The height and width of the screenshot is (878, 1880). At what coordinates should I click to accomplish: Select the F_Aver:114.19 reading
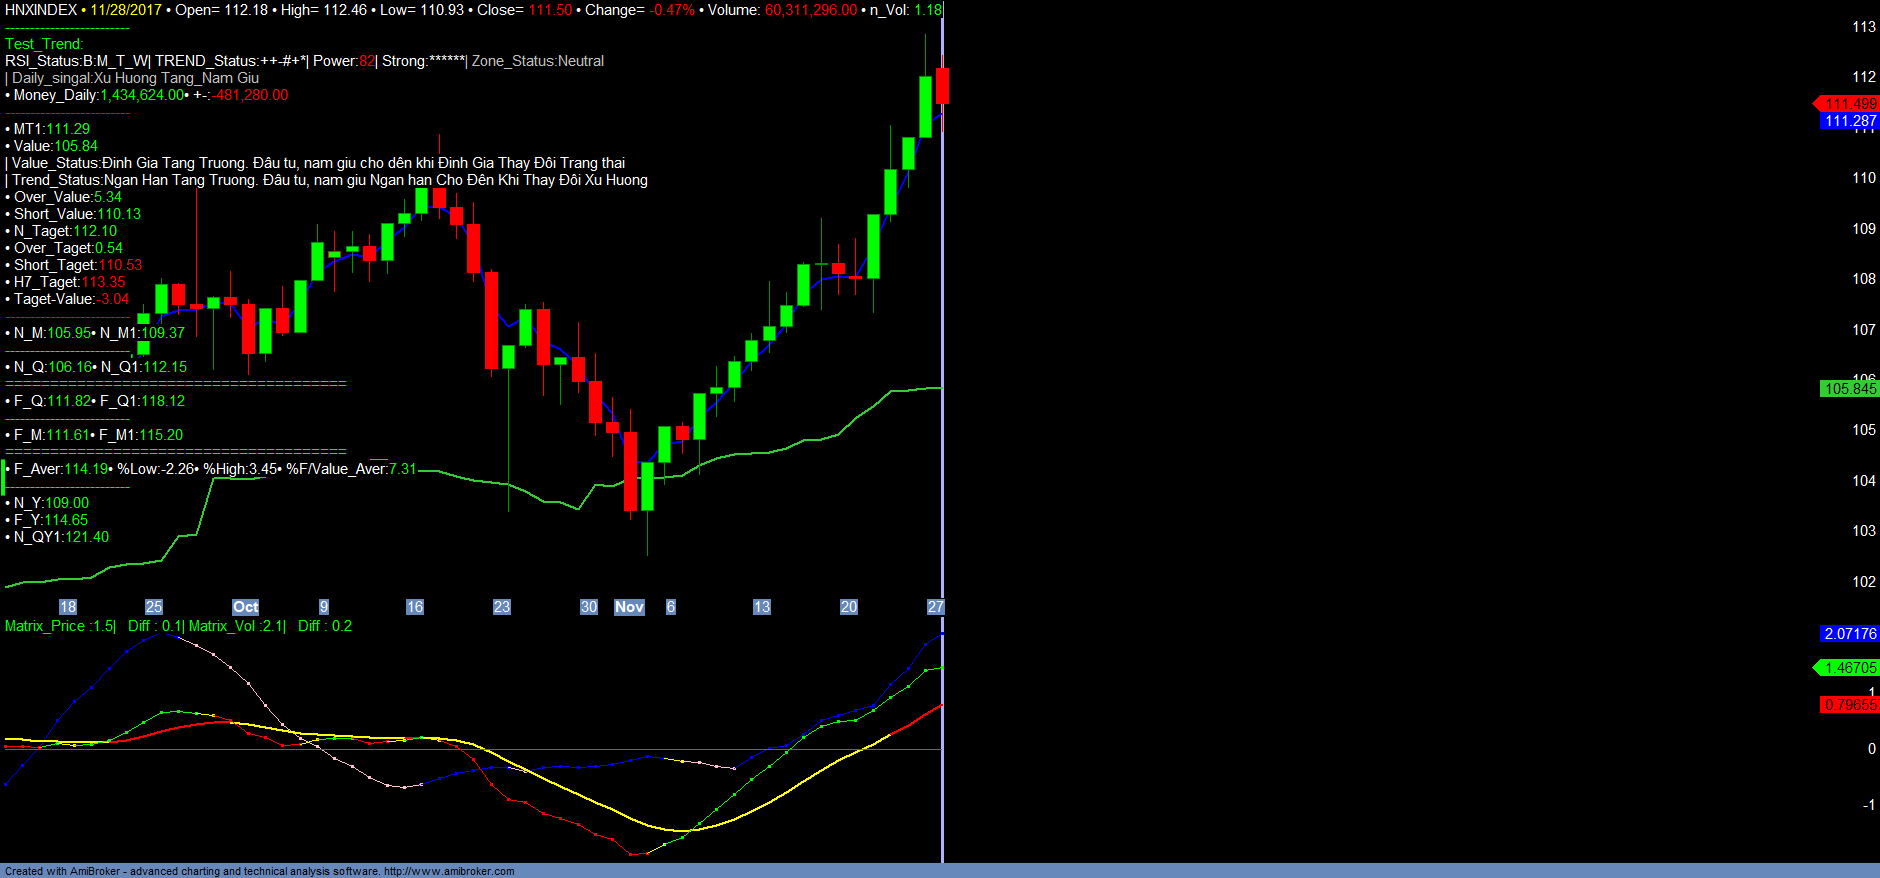click(x=61, y=469)
